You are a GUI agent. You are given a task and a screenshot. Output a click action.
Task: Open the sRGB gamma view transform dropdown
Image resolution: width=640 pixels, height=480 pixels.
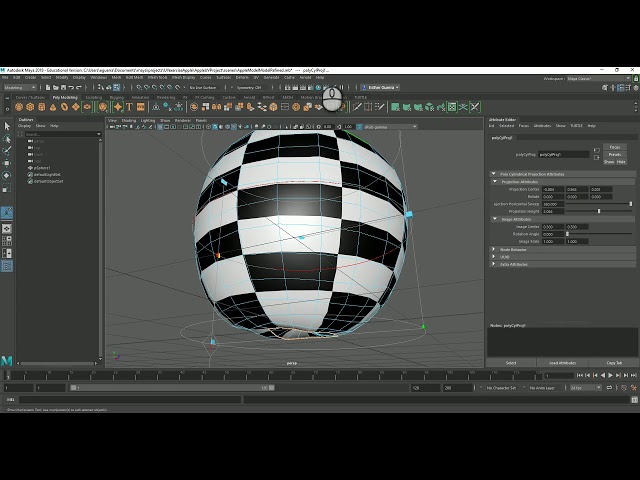pos(390,127)
